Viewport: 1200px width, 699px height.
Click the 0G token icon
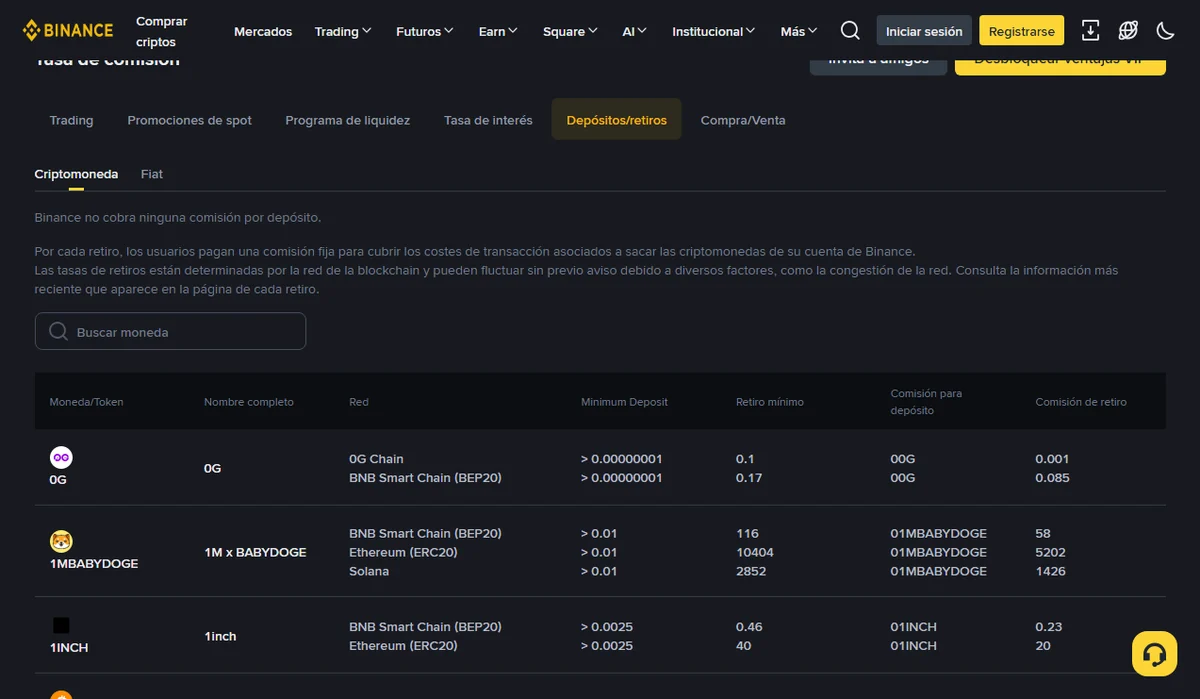point(61,457)
